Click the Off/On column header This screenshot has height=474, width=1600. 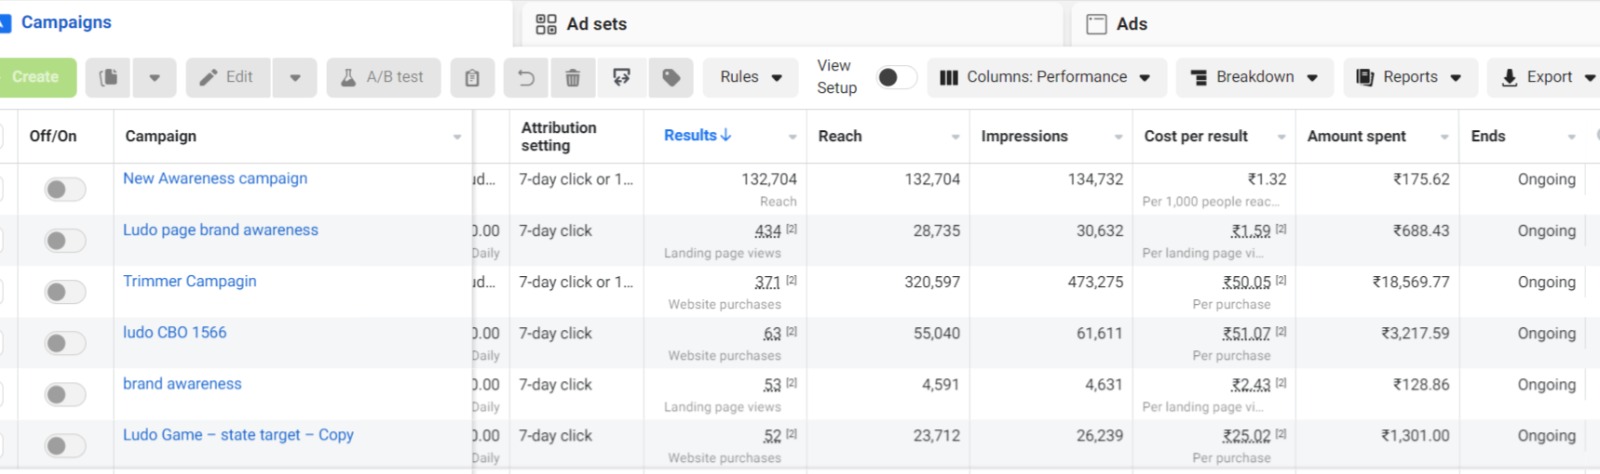53,136
